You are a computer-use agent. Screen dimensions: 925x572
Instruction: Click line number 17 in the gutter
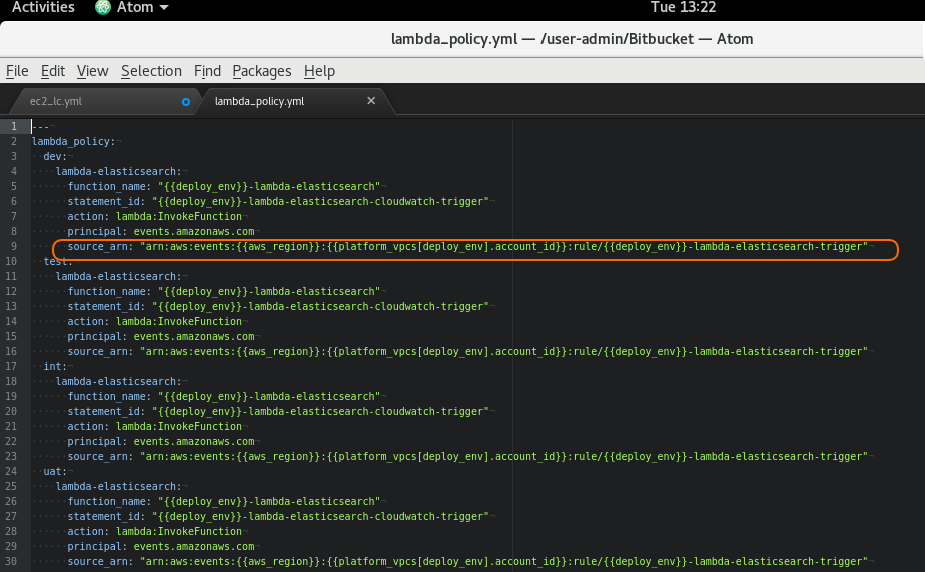click(14, 367)
